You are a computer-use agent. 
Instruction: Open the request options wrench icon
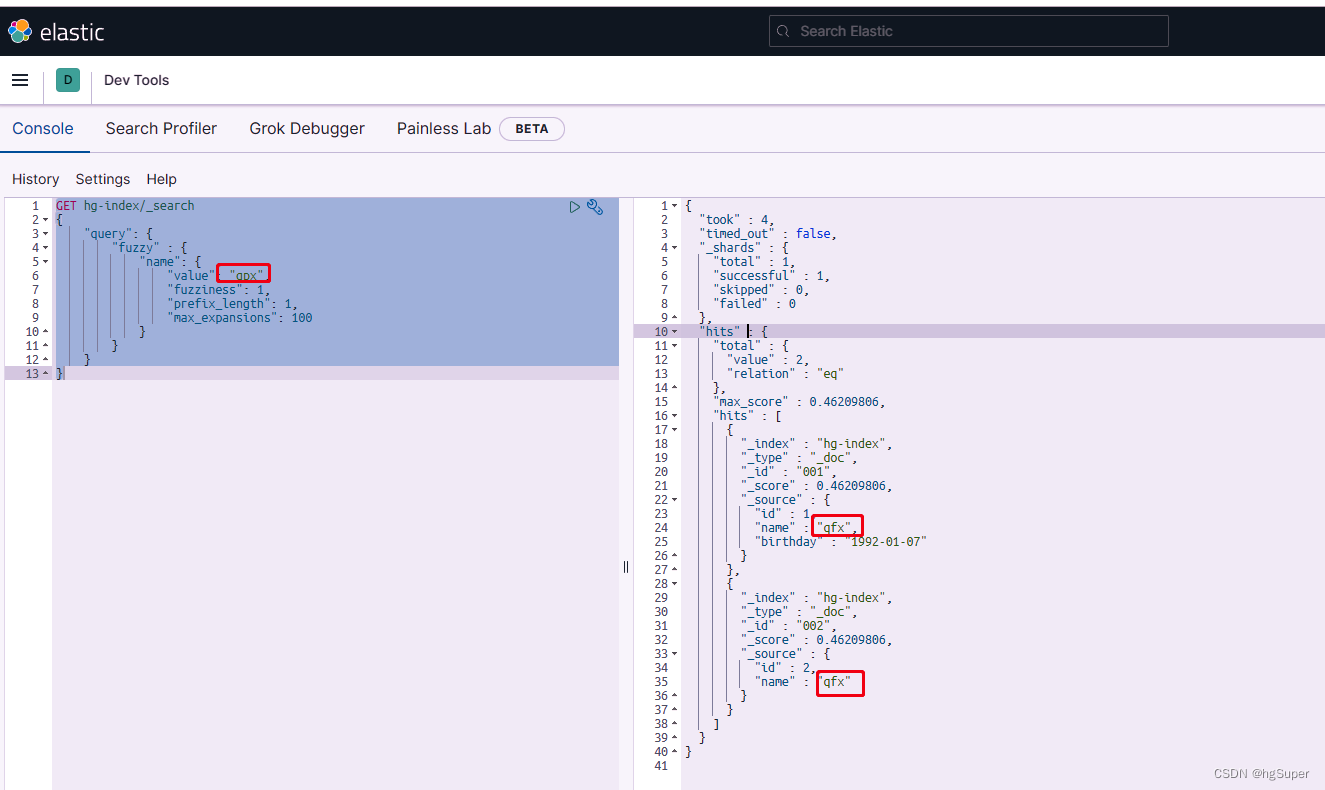(x=595, y=206)
